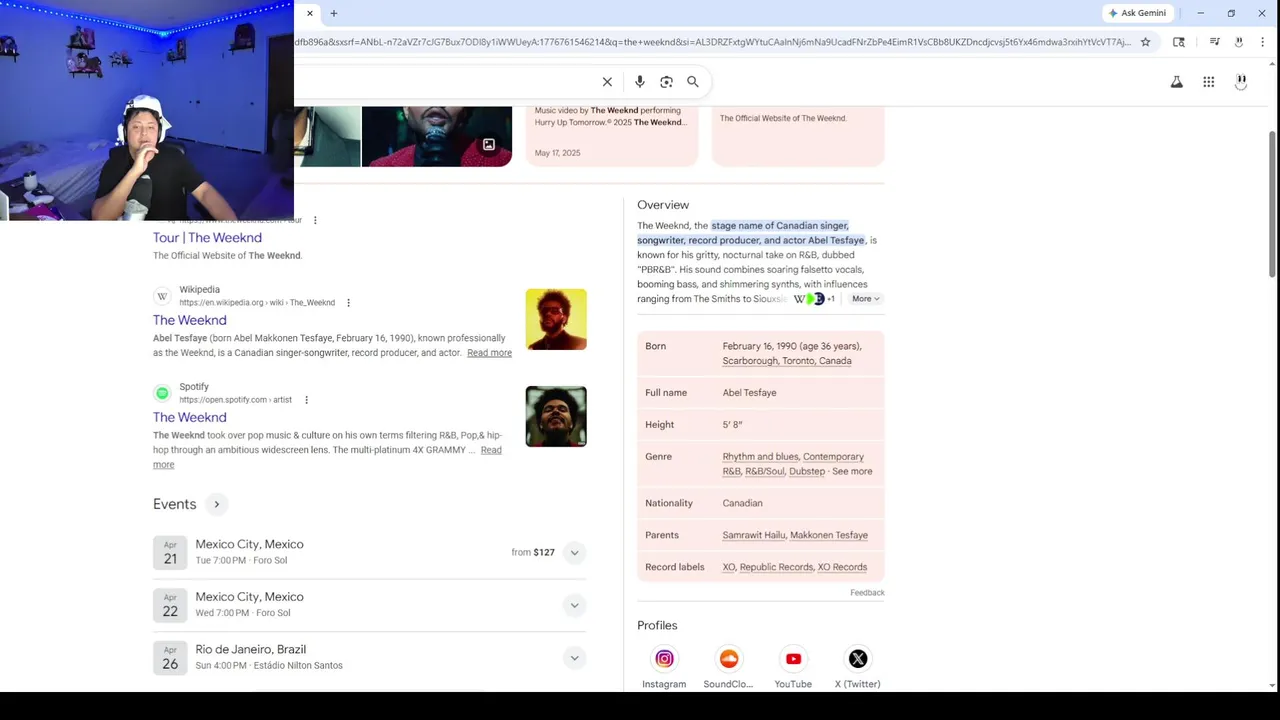Open Google apps grid icon

1209,82
